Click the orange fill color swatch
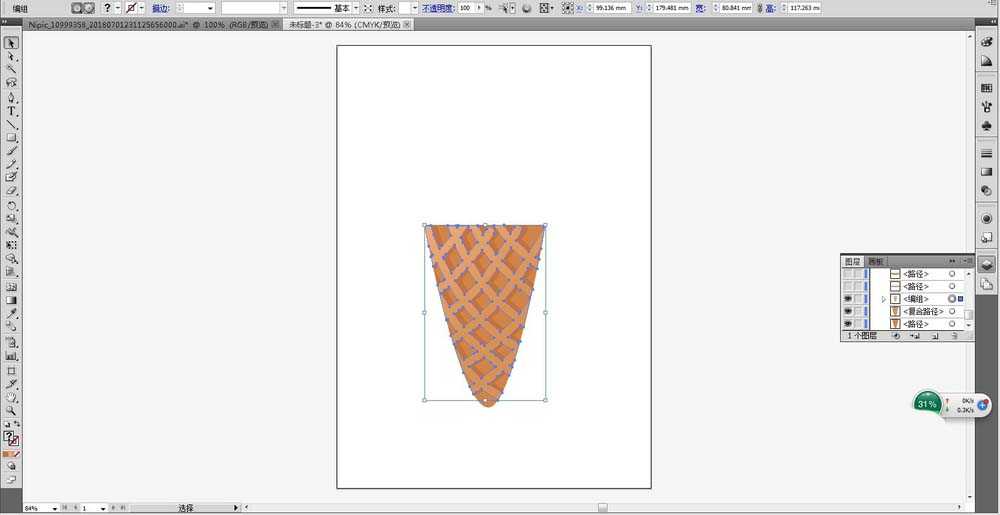The height and width of the screenshot is (515, 1000). (x=9, y=453)
